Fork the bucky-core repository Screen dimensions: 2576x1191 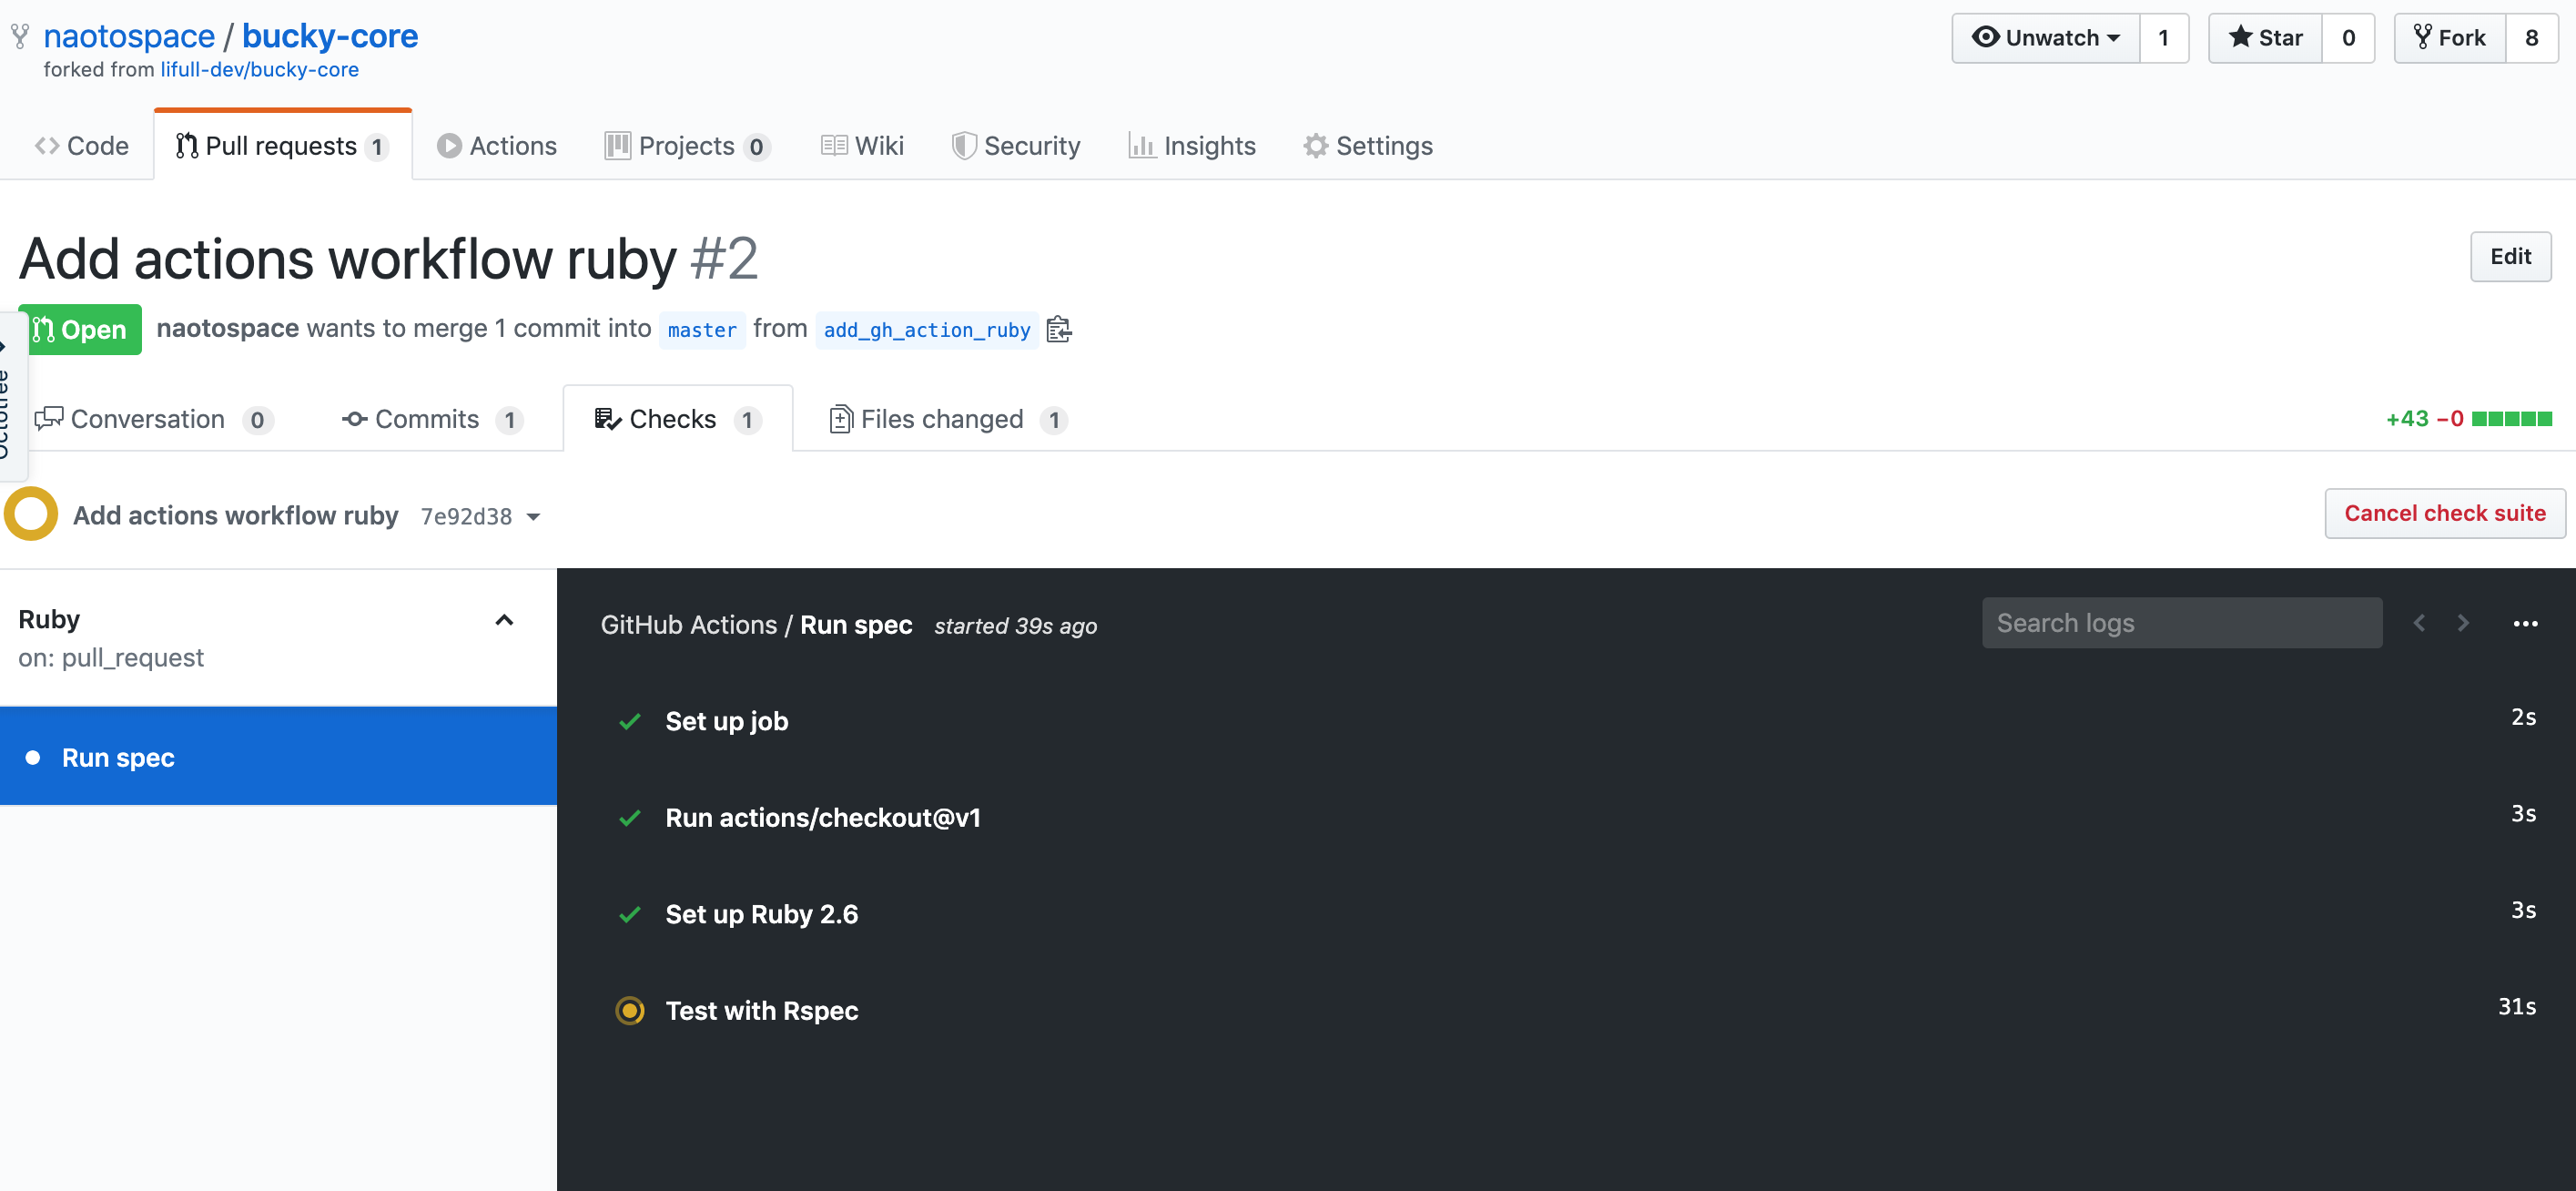[x=2449, y=38]
